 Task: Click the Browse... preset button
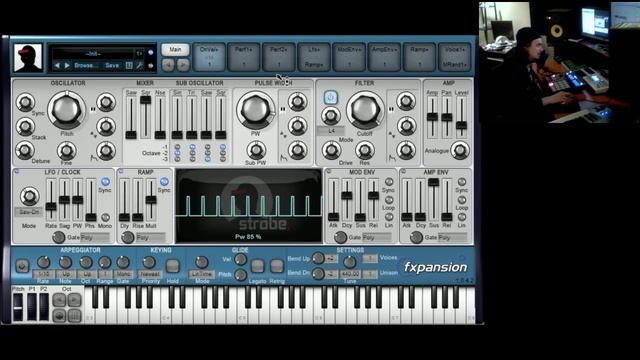(x=86, y=65)
